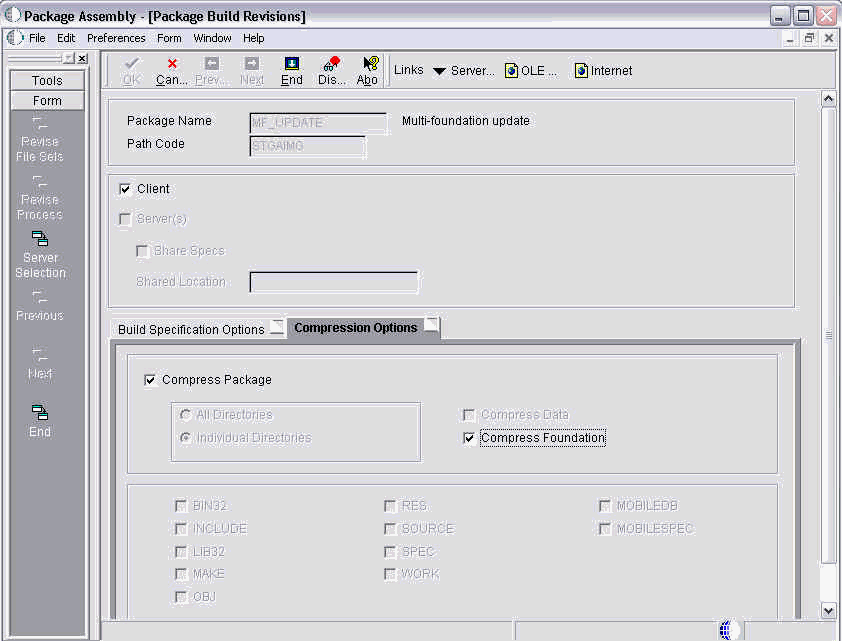Click the OK checkmark toolbar icon
This screenshot has width=842, height=641.
coord(131,64)
